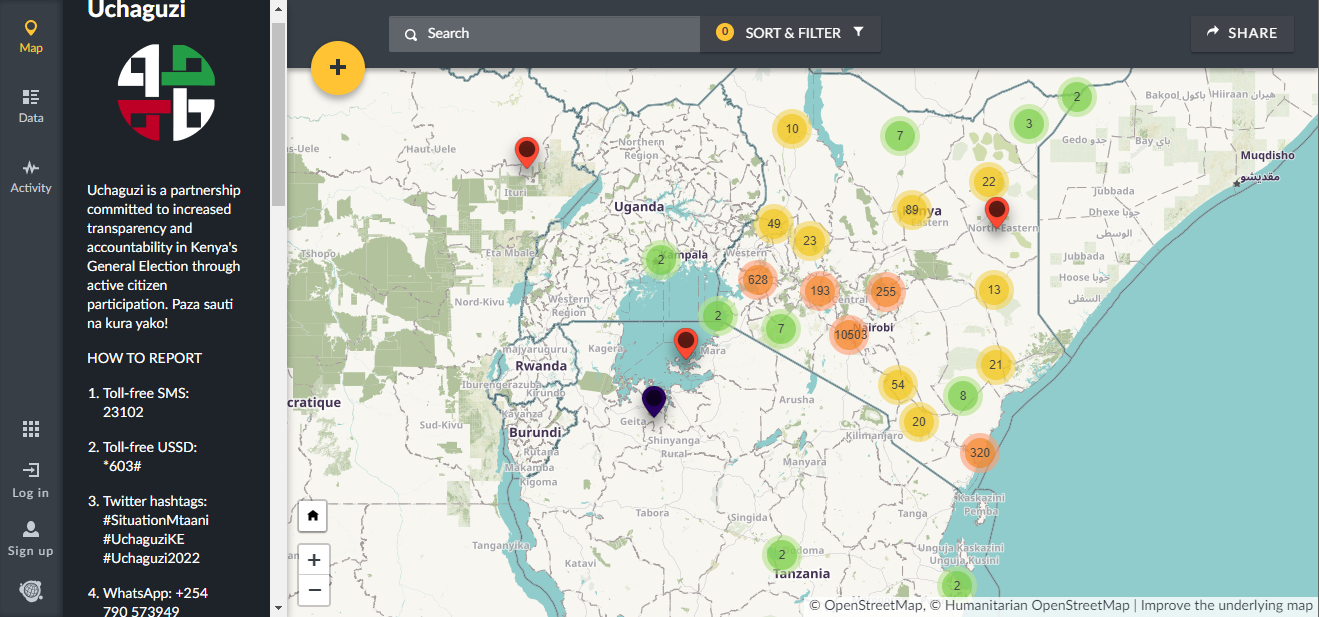Open the 628 reports cluster
Screen dimensions: 1319x617
(x=758, y=280)
